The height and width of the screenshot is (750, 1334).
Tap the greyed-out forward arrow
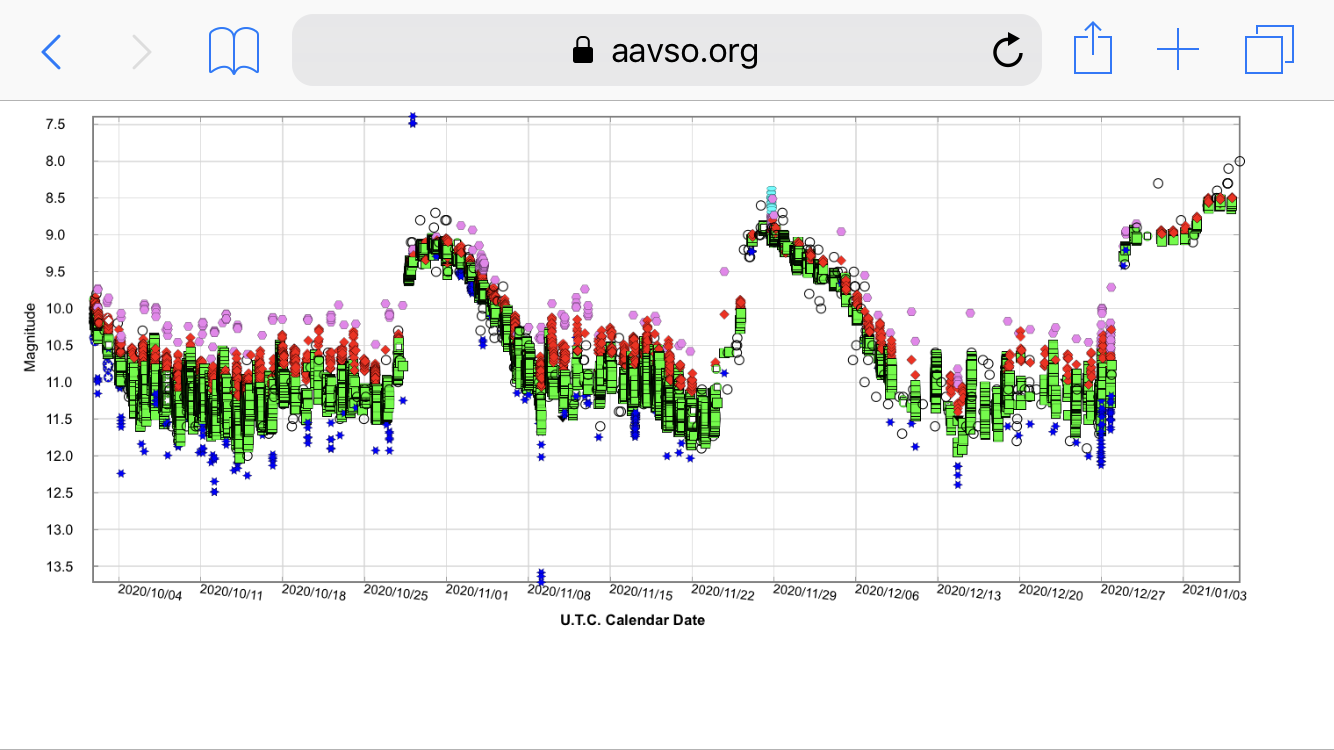(x=142, y=50)
